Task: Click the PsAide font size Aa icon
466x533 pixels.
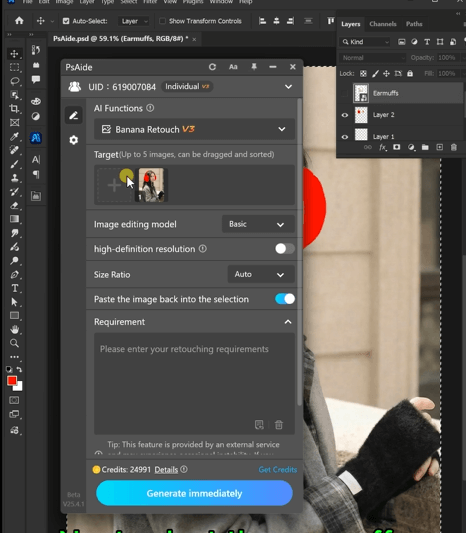Action: [233, 67]
